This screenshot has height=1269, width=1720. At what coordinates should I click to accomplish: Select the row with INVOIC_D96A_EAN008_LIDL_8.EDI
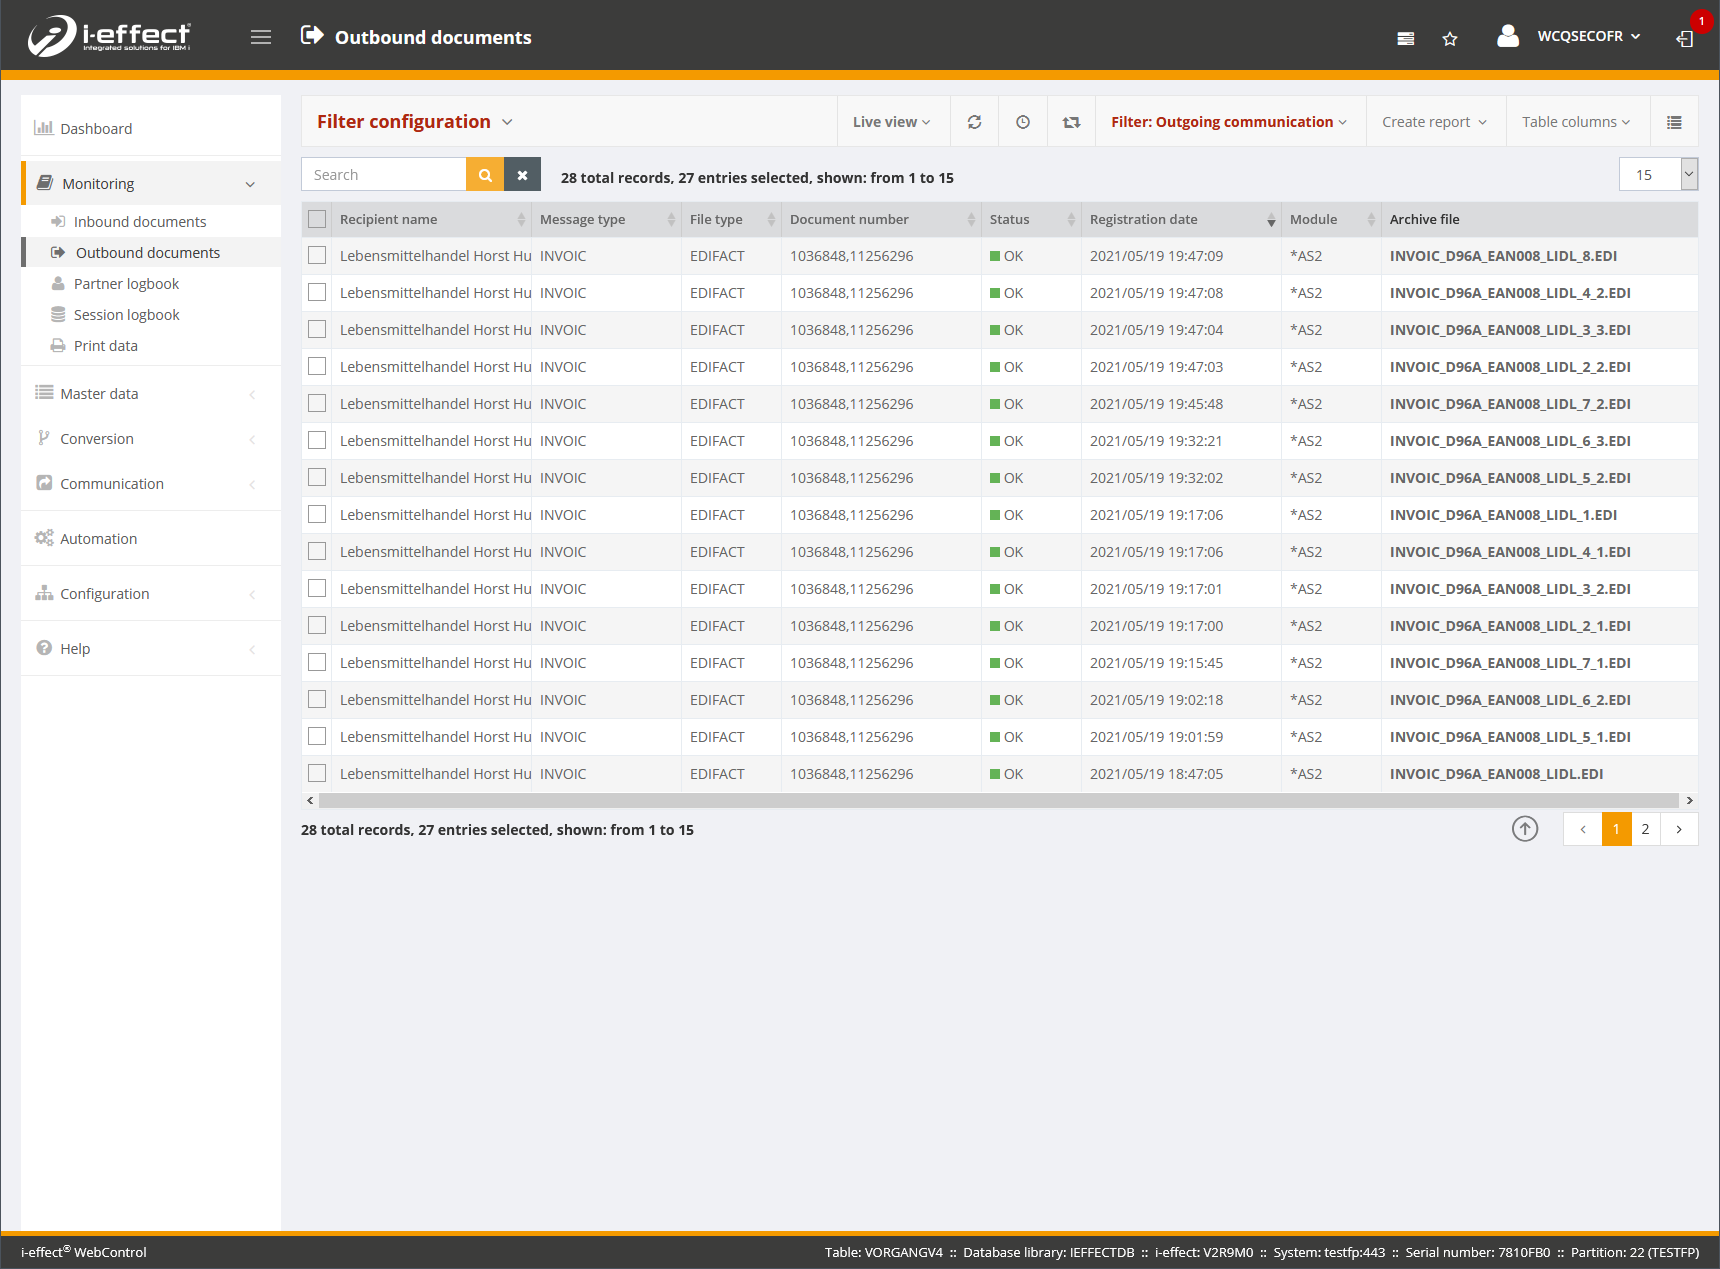pyautogui.click(x=317, y=256)
